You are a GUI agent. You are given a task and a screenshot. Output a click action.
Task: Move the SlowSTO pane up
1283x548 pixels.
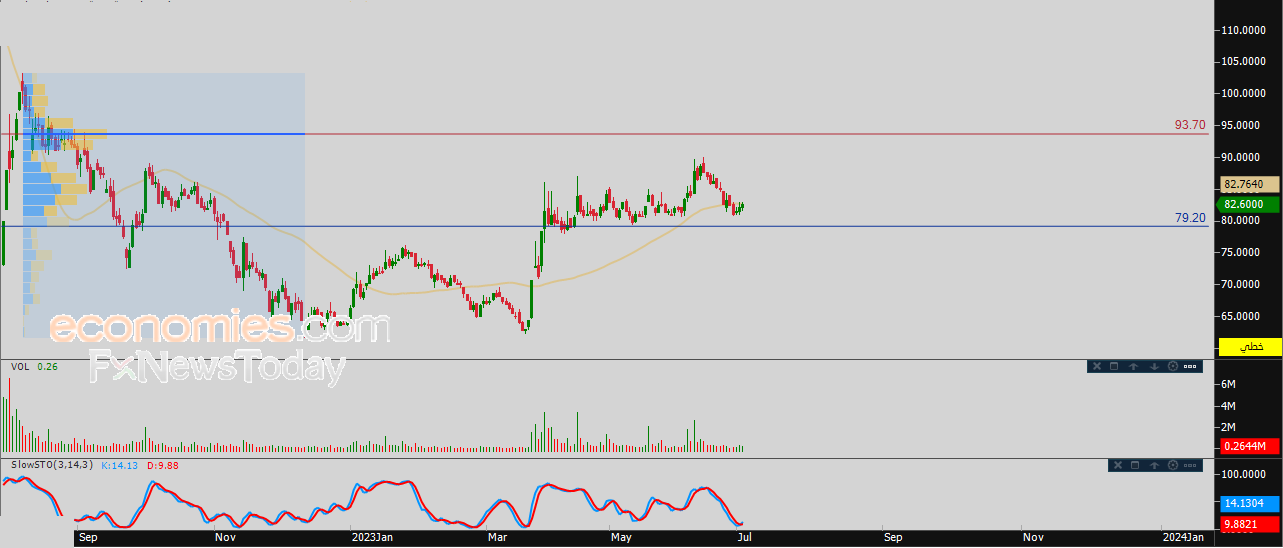click(1154, 465)
